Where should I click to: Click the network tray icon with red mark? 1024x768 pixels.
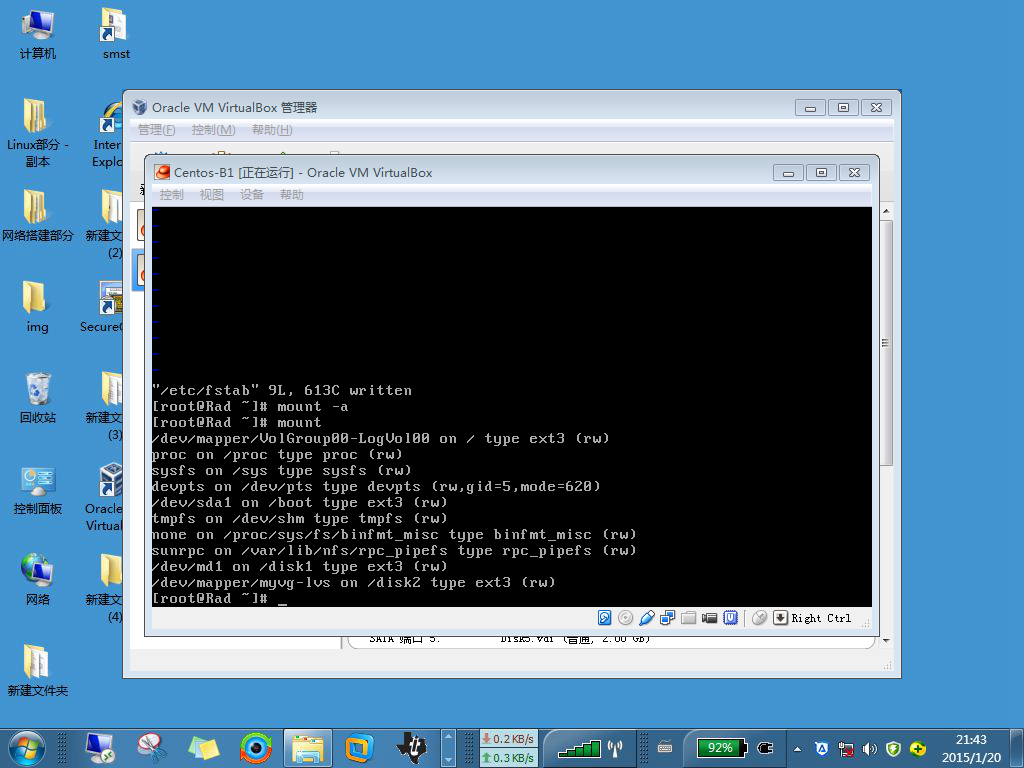tap(846, 749)
